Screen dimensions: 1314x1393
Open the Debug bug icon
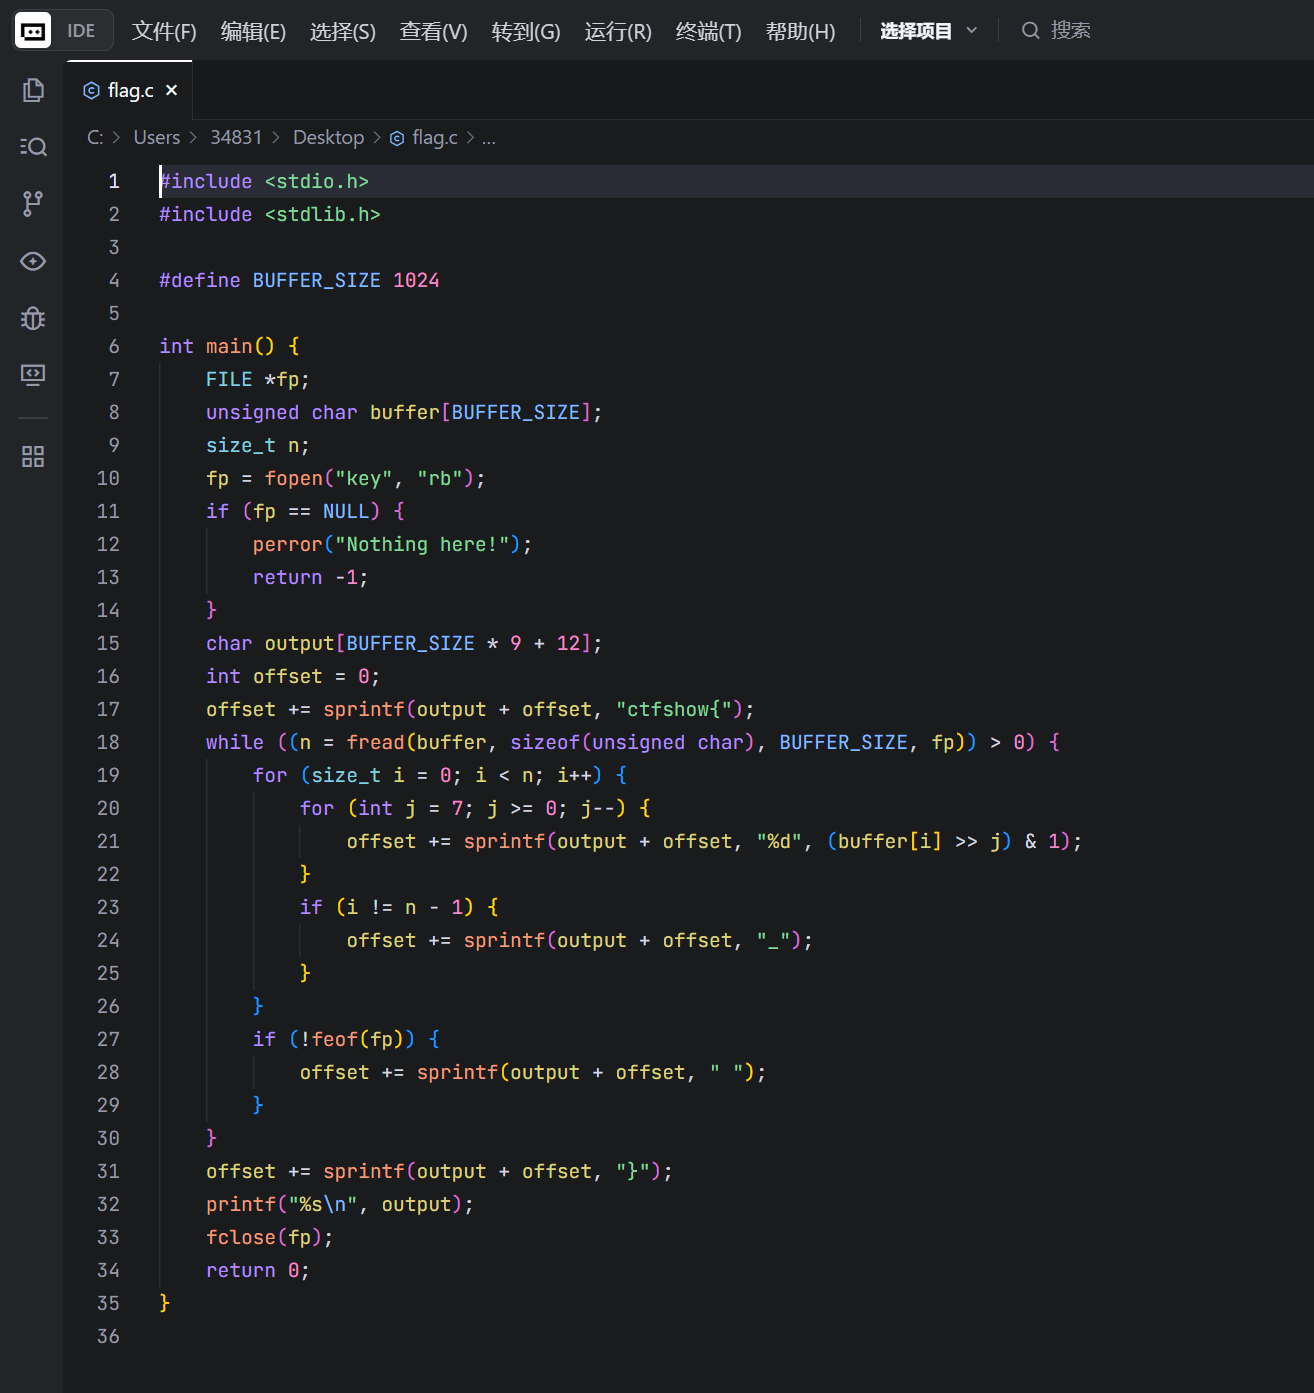(x=33, y=318)
